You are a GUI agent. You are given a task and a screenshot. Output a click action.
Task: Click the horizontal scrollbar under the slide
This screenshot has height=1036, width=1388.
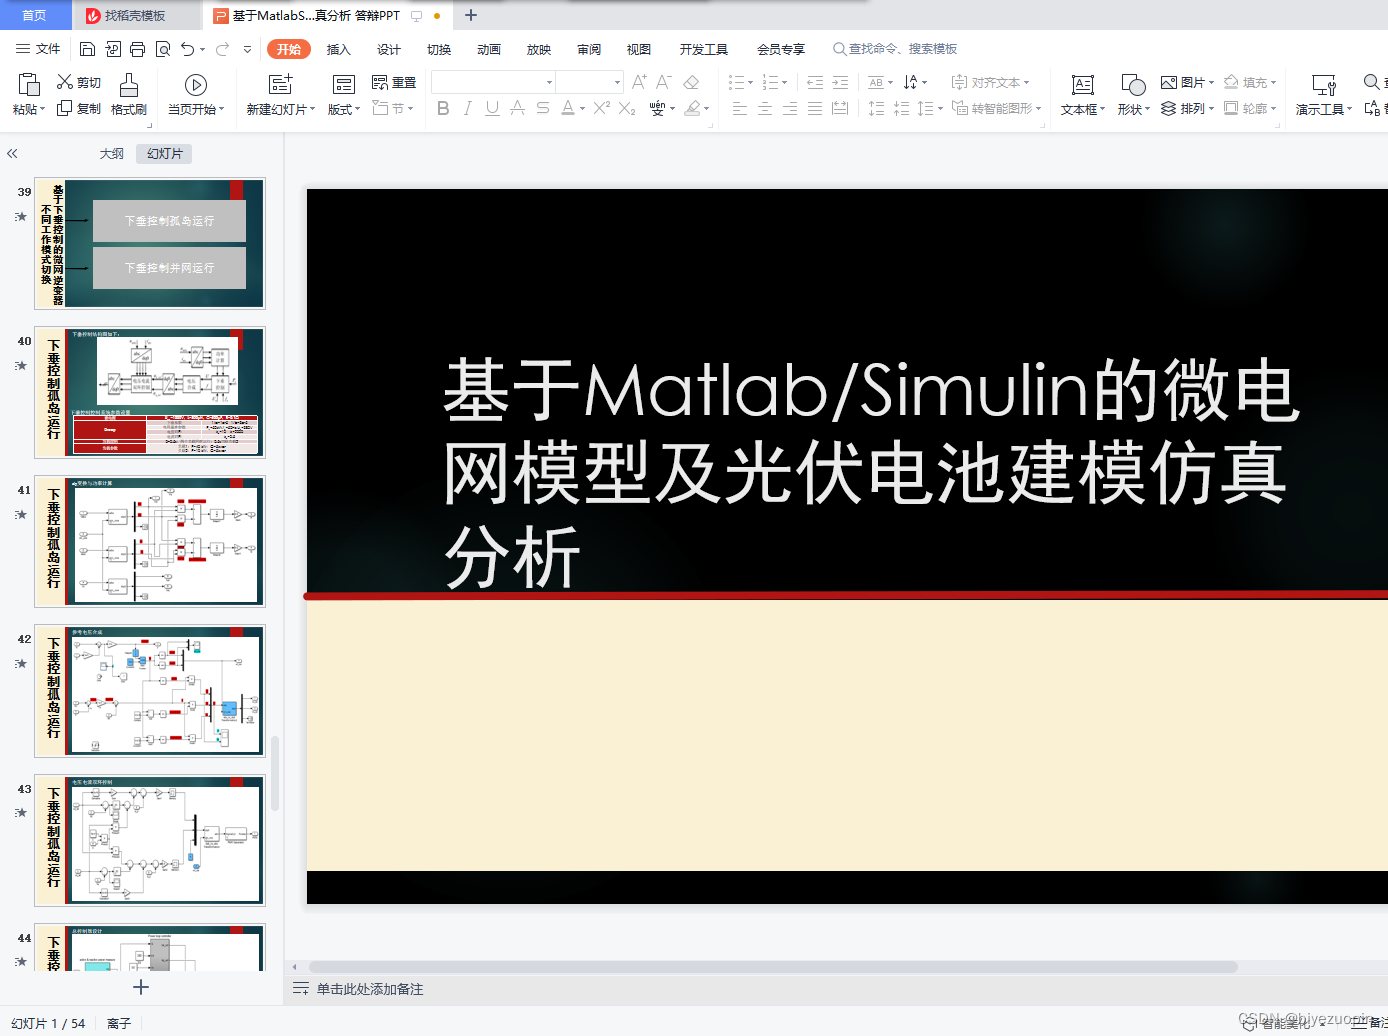pos(773,967)
